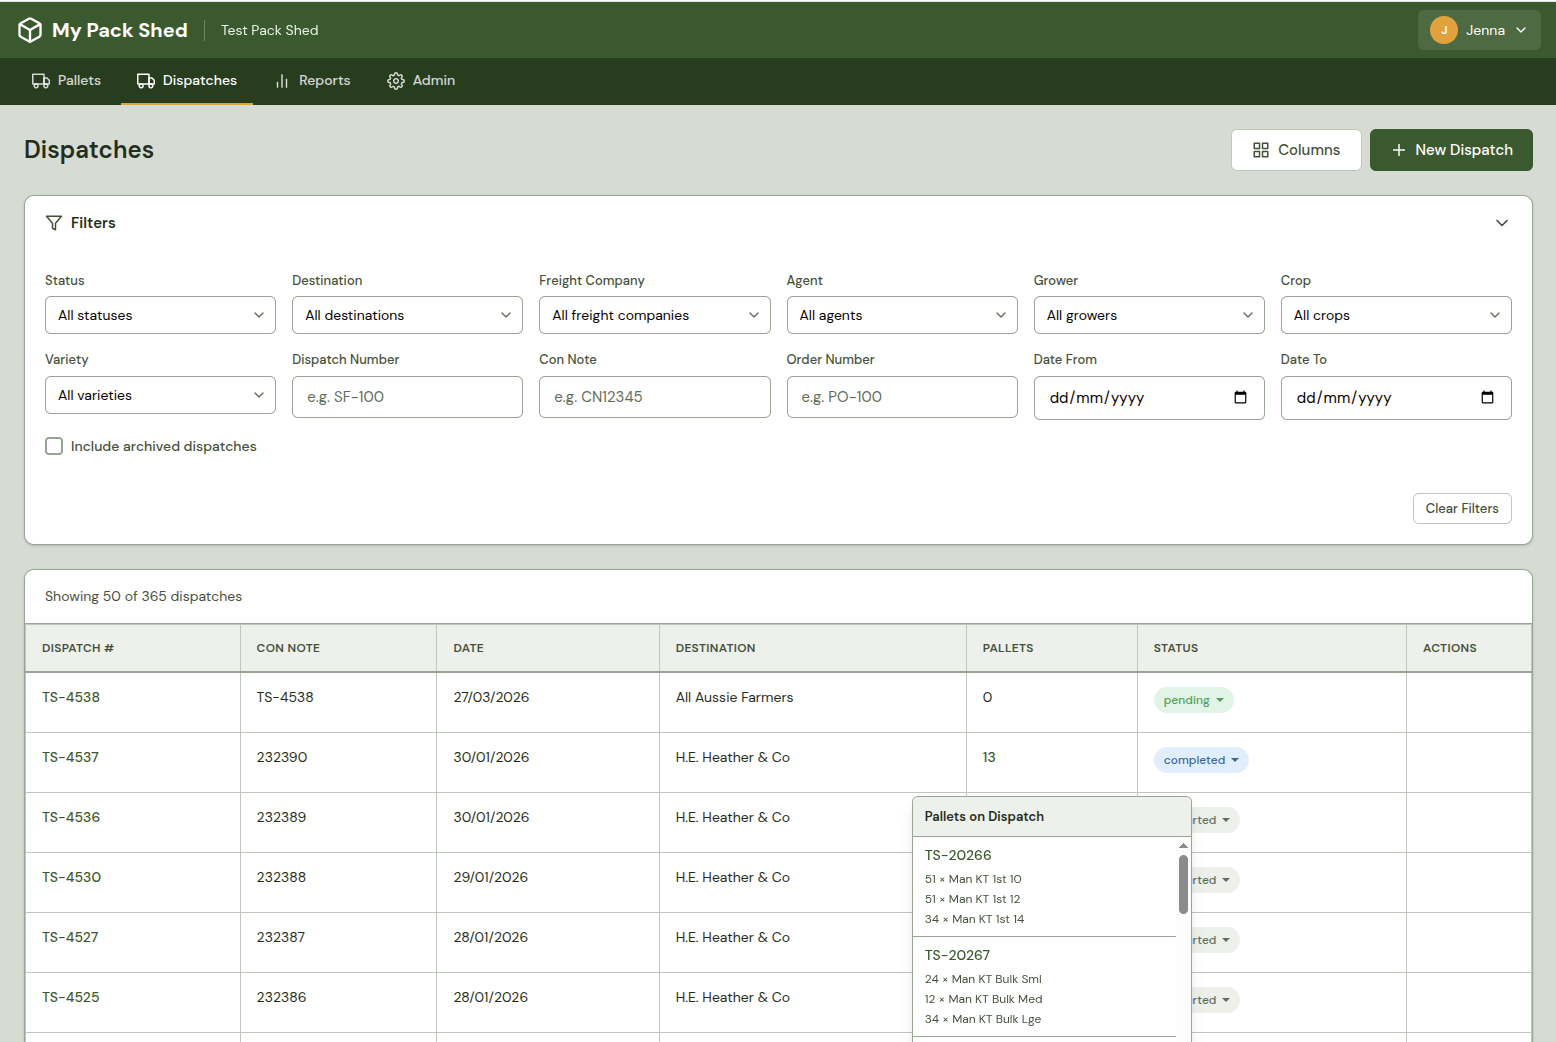This screenshot has width=1556, height=1042.
Task: Open the Date From calendar picker icon
Action: pyautogui.click(x=1240, y=397)
